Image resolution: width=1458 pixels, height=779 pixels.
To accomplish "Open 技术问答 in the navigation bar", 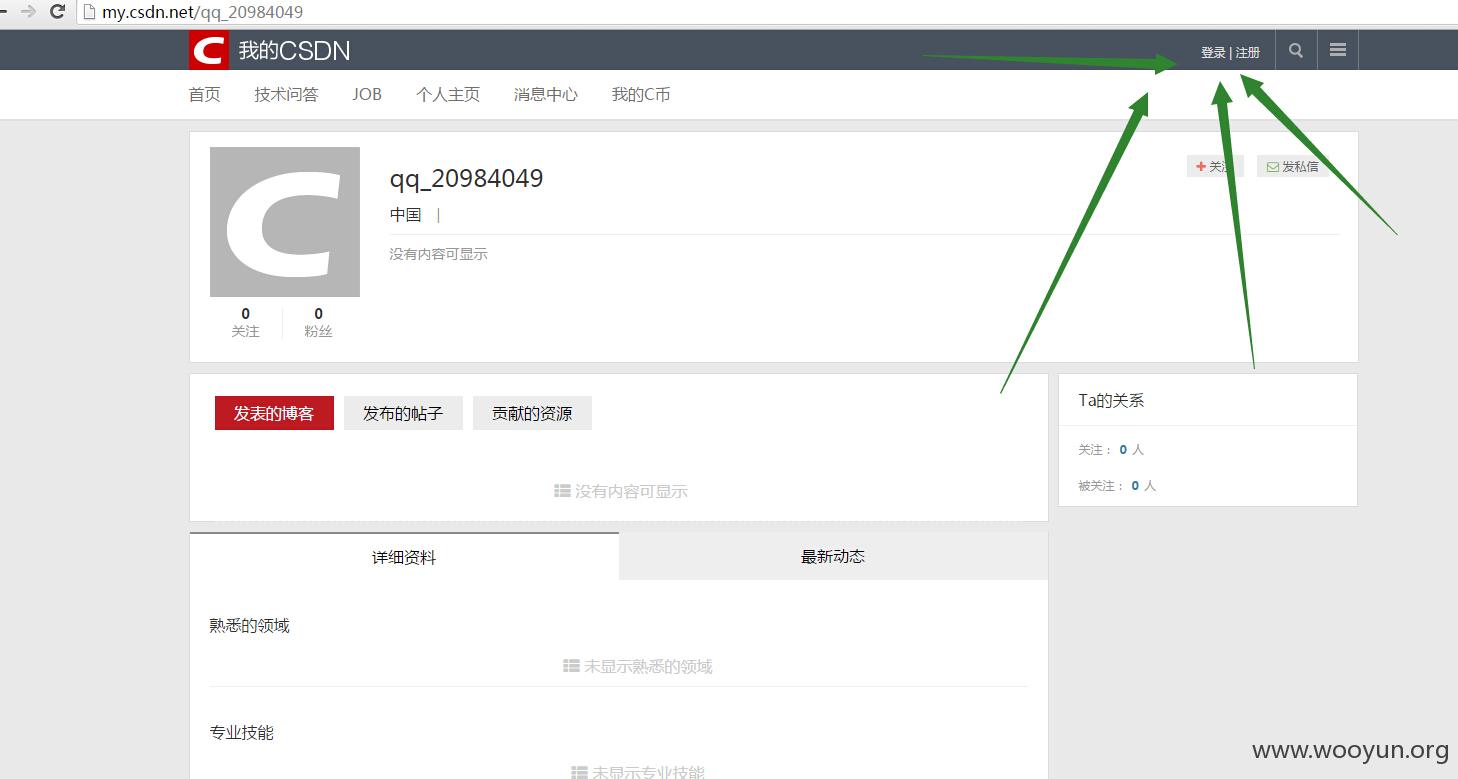I will point(286,95).
